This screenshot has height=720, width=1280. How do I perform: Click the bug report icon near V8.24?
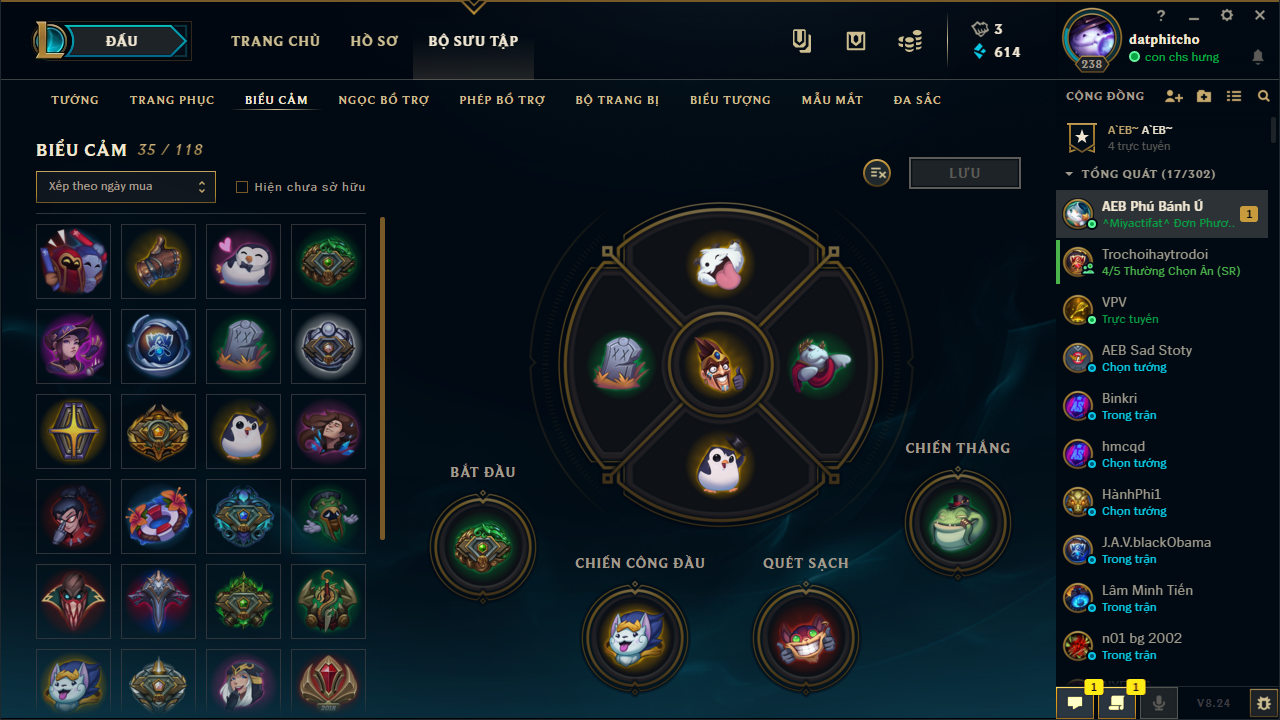[1264, 703]
